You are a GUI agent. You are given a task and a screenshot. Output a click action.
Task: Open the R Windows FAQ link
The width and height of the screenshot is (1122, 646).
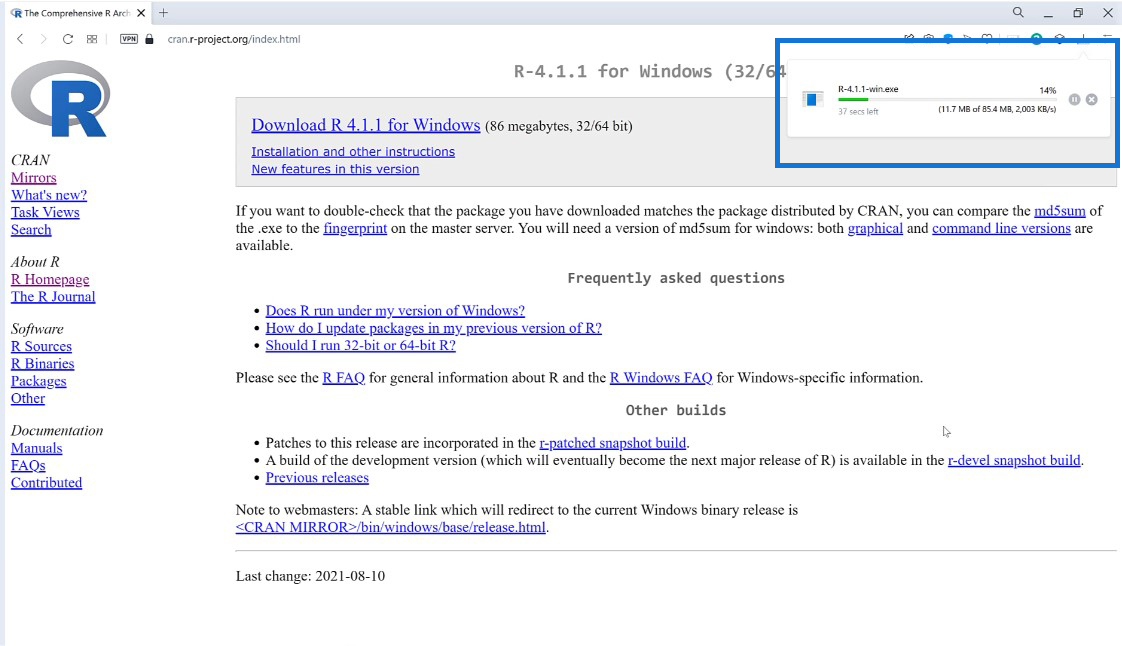[660, 377]
